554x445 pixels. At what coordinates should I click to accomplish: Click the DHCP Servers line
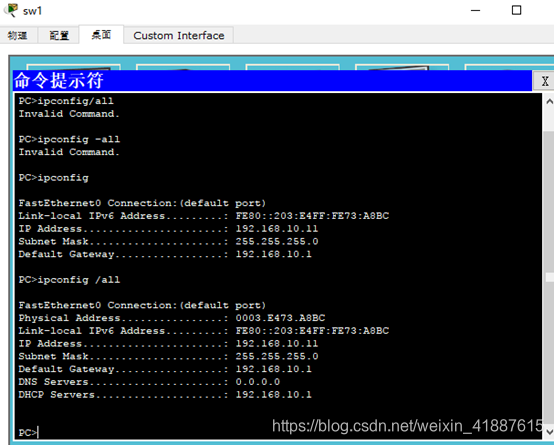pyautogui.click(x=165, y=394)
